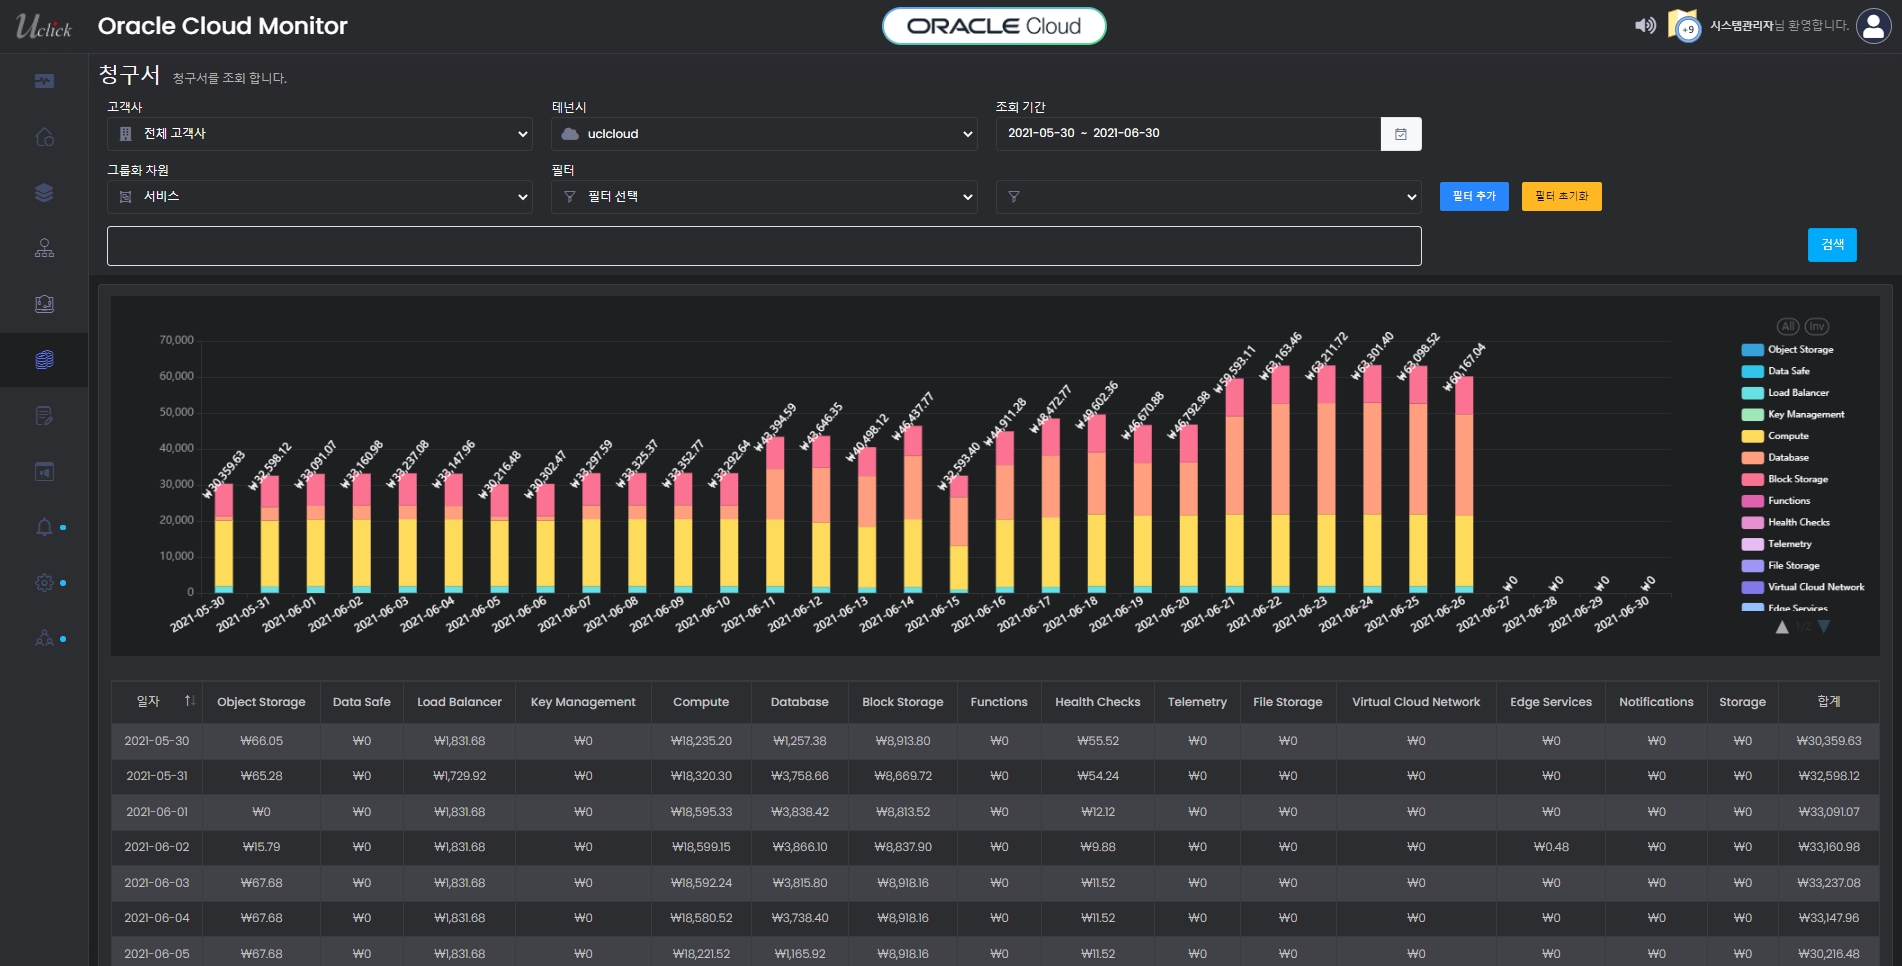
Task: Expand the 서비스 grouping dimension dropdown
Action: coord(319,197)
